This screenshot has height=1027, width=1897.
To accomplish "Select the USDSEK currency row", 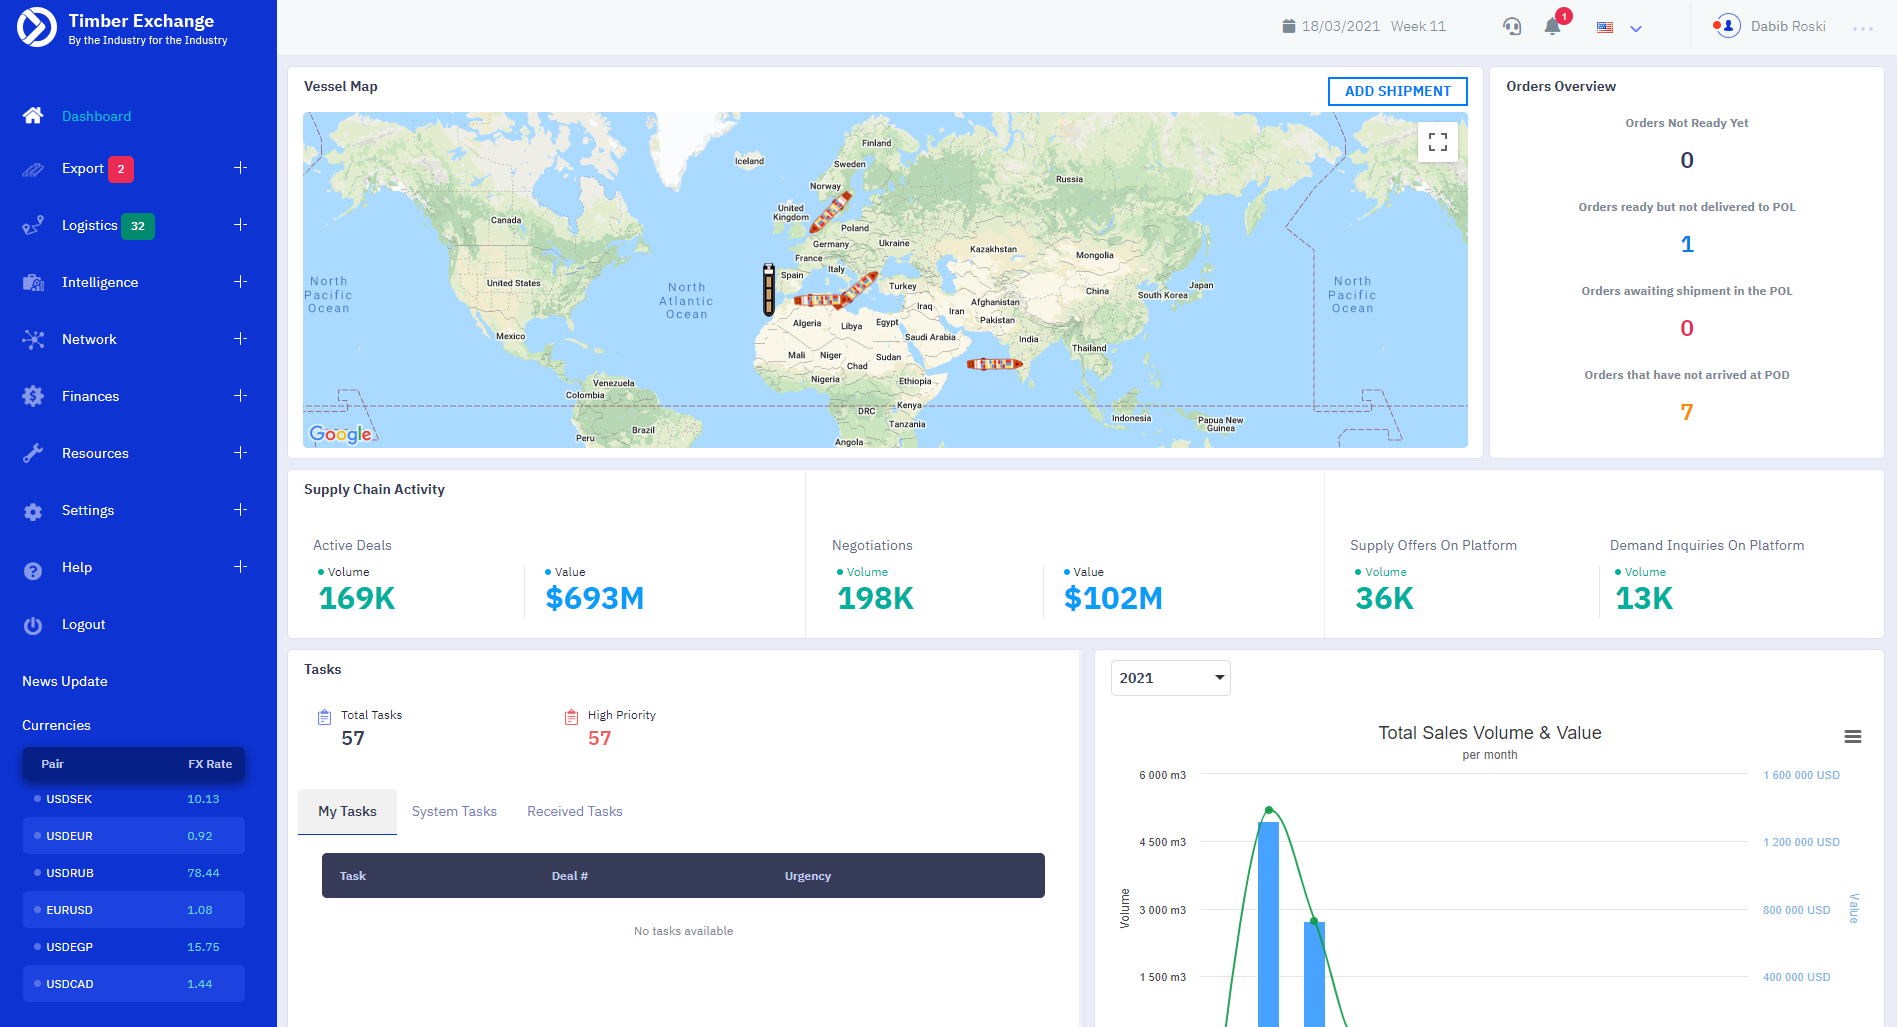I will 133,799.
